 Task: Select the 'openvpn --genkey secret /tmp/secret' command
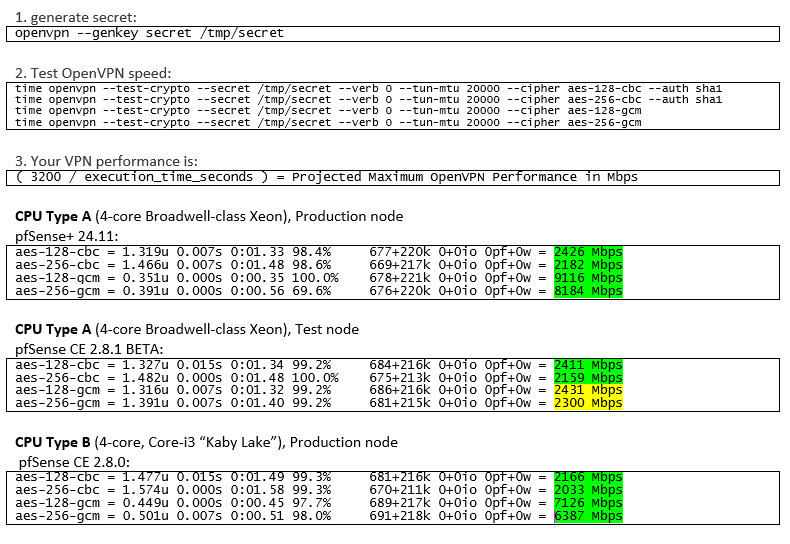149,33
